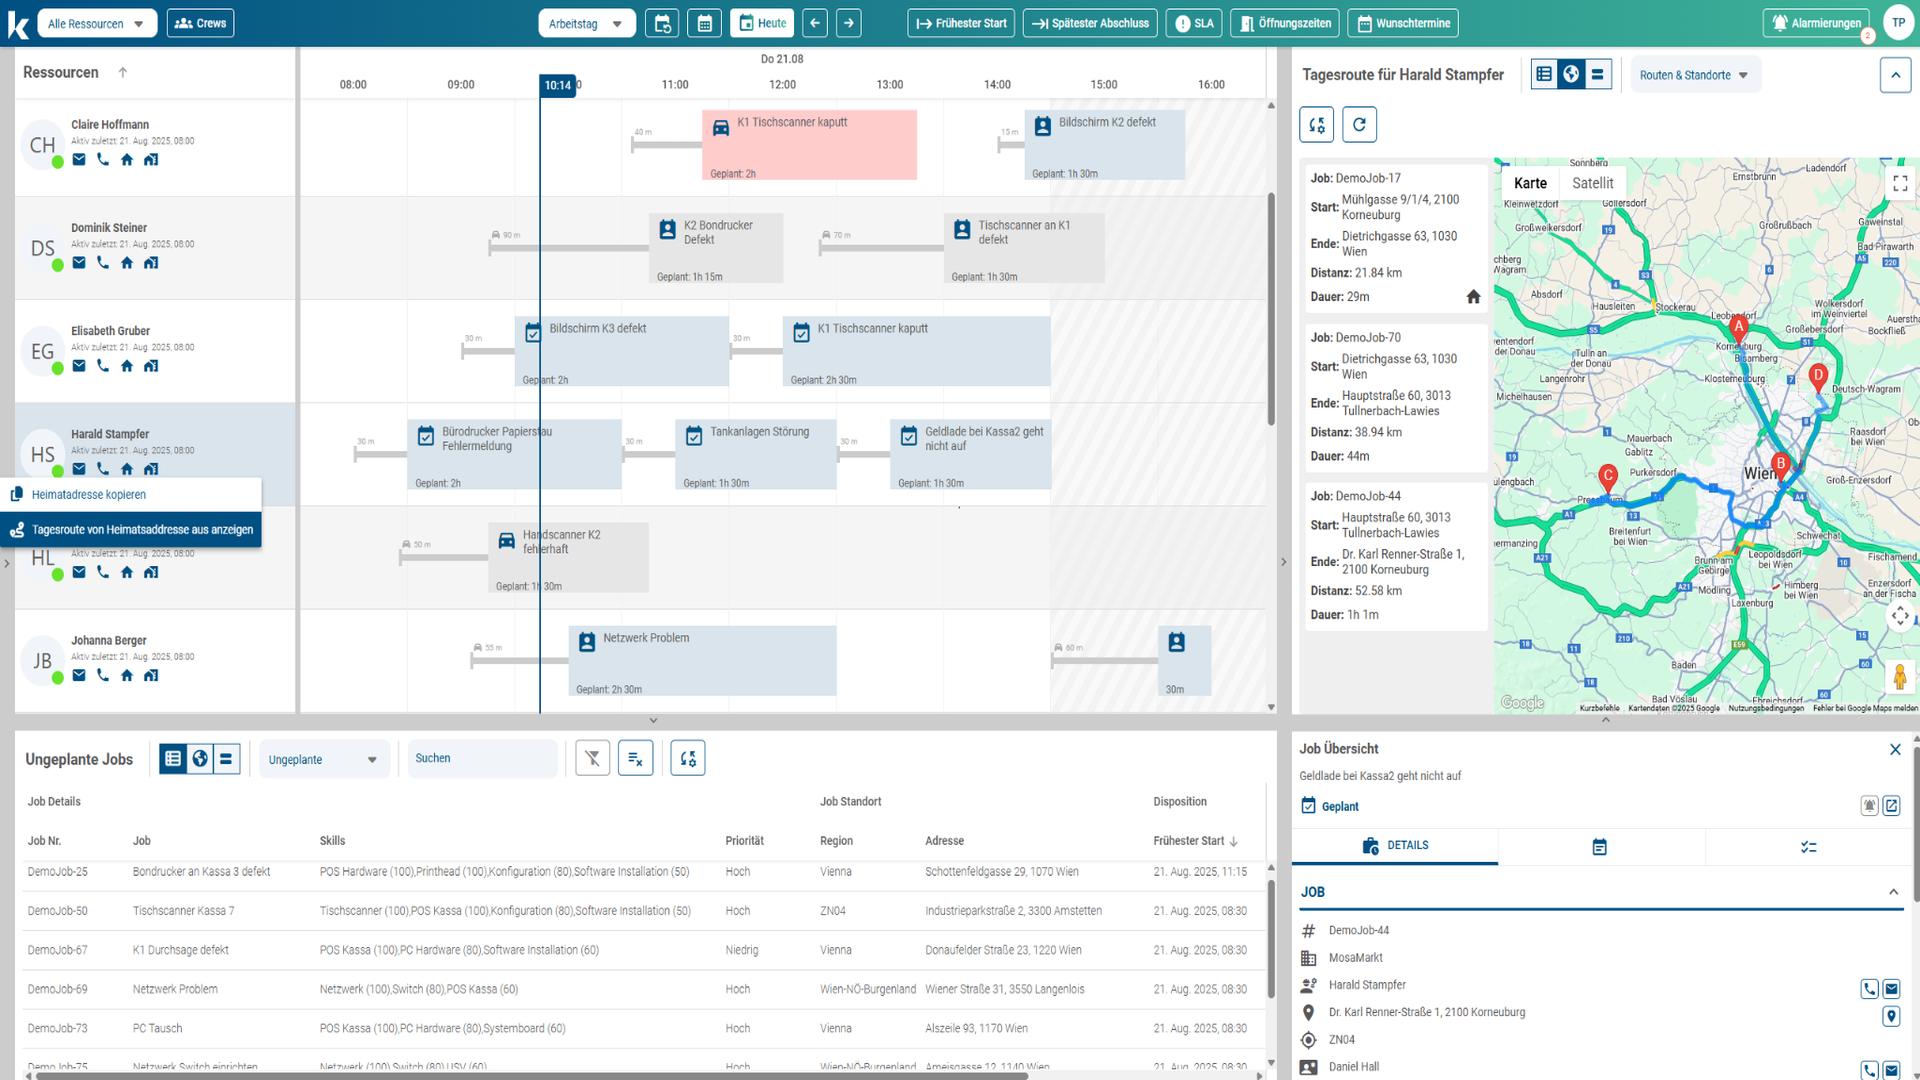Switch Tagesroute panel to map view toggle
The width and height of the screenshot is (1920, 1080).
pos(1571,74)
